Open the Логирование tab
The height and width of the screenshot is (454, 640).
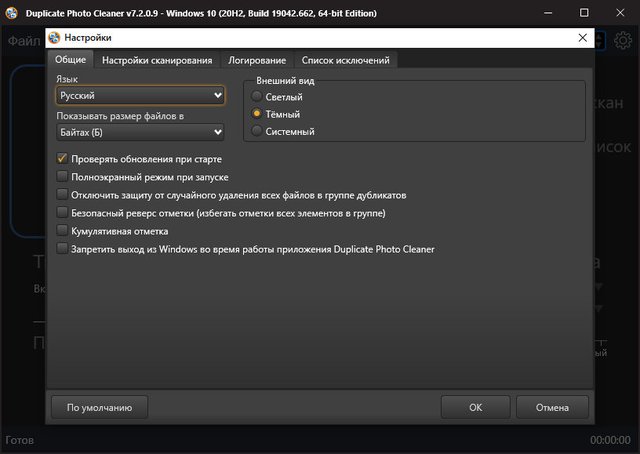pyautogui.click(x=257, y=61)
